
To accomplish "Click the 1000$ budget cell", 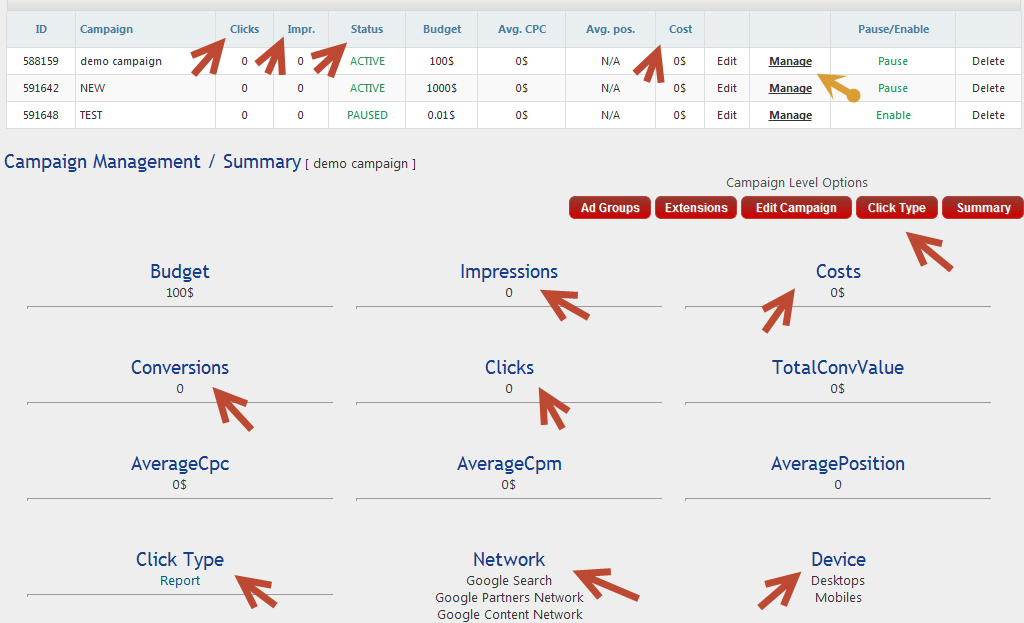I will (x=441, y=88).
